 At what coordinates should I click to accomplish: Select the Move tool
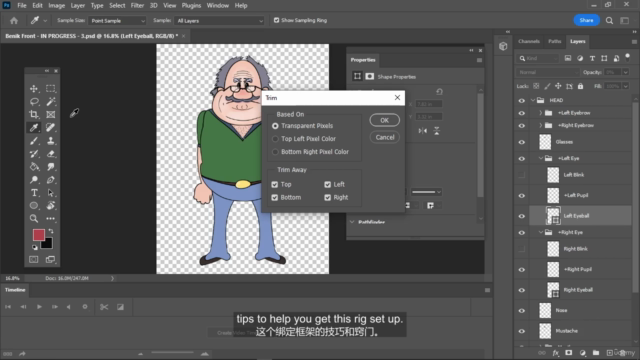click(x=34, y=89)
